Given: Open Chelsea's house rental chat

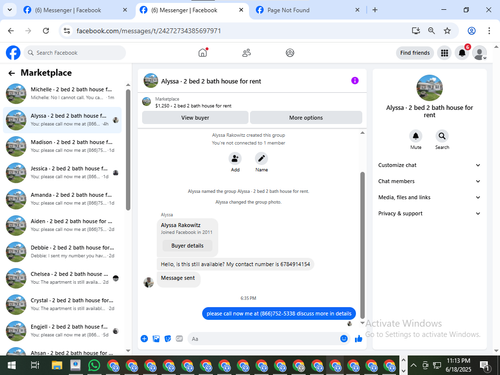Looking at the screenshot, I should pos(62,278).
